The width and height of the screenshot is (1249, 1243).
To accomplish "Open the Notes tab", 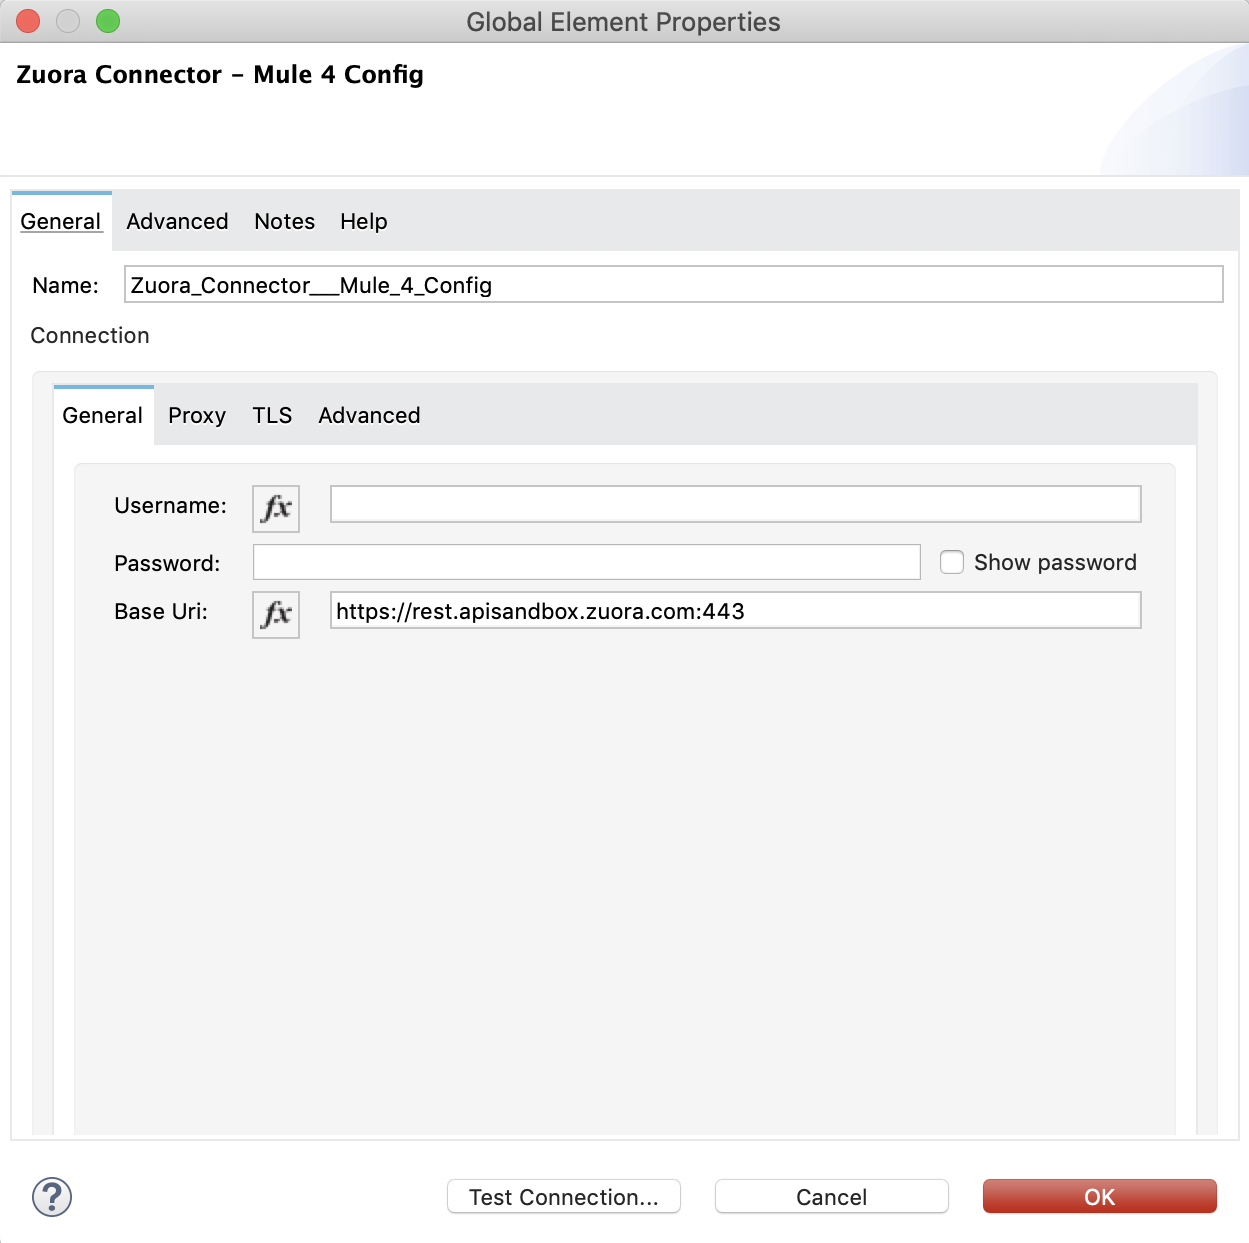I will click(x=284, y=221).
